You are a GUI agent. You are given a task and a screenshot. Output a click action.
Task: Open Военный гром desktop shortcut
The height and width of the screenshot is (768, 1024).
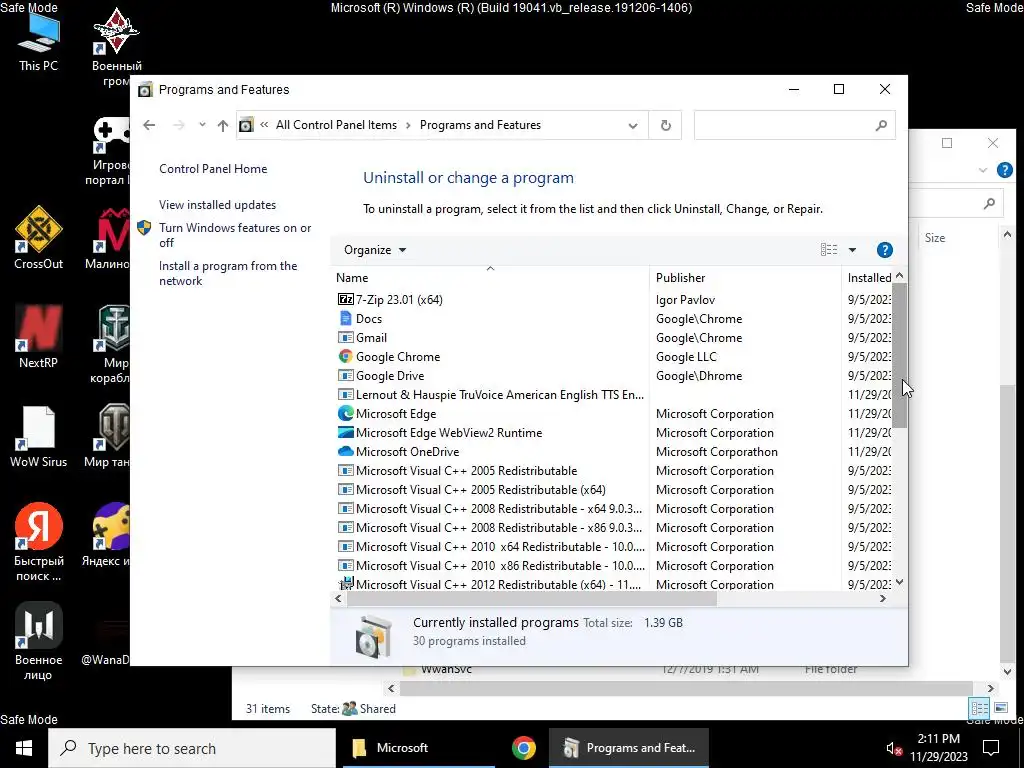116,48
